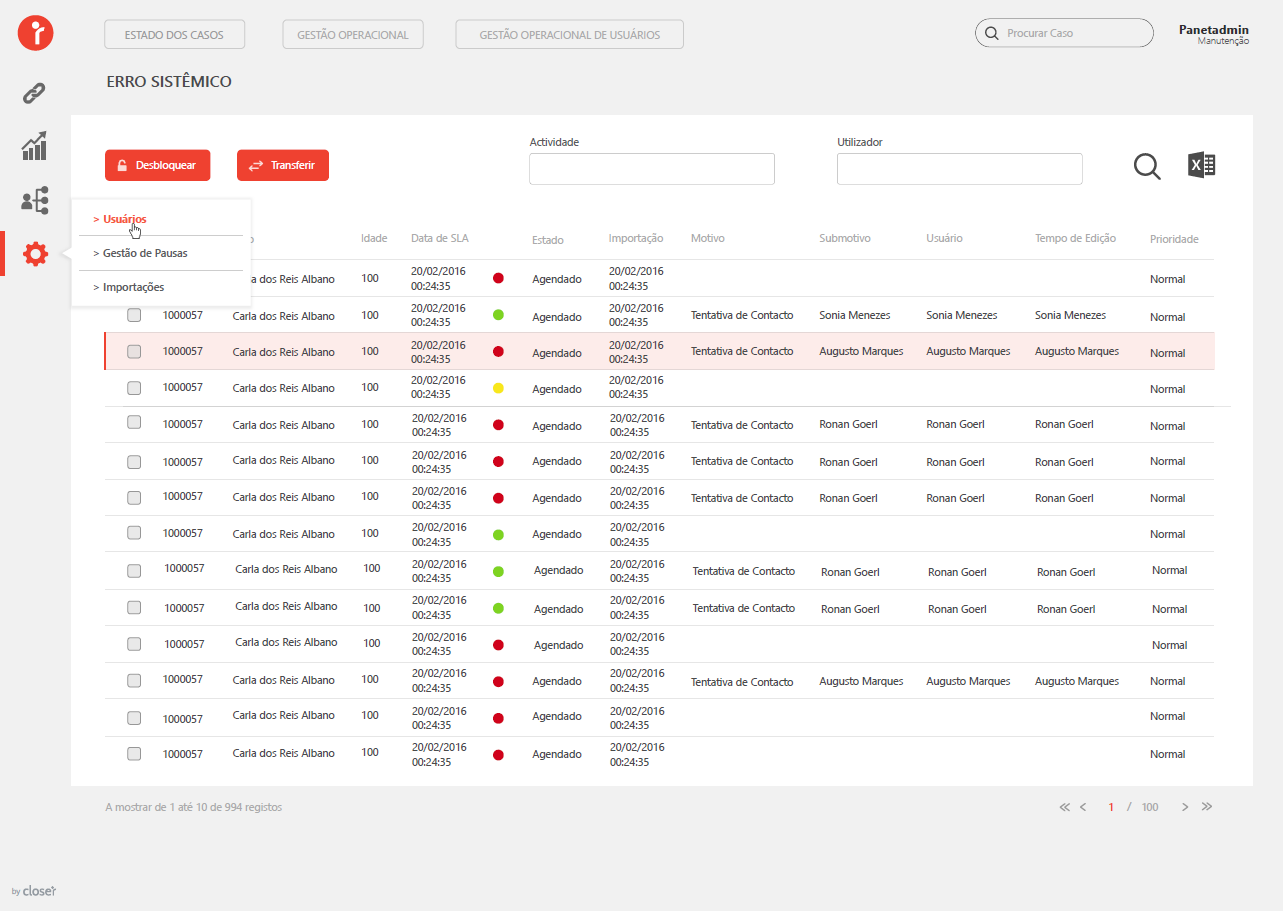
Task: Sort by the Tempo de Edição header
Action: click(x=1075, y=238)
